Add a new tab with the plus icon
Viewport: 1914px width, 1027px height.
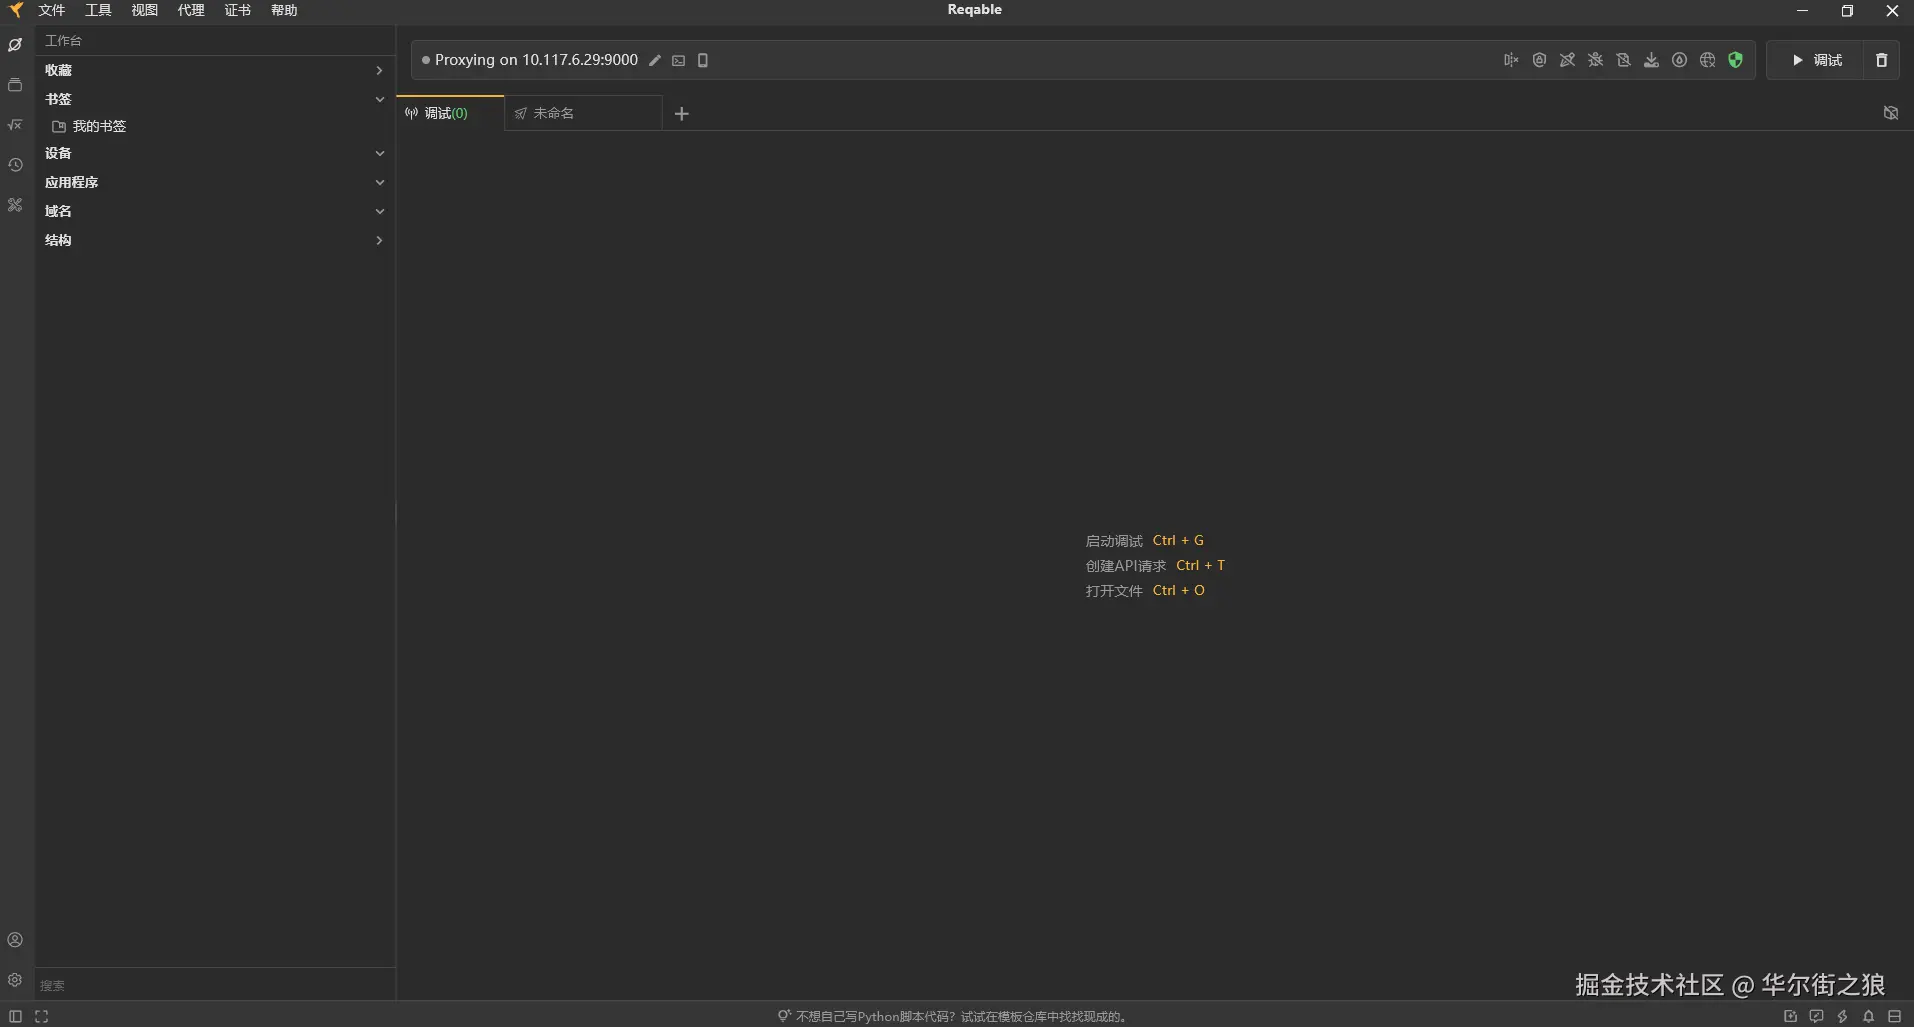(682, 114)
